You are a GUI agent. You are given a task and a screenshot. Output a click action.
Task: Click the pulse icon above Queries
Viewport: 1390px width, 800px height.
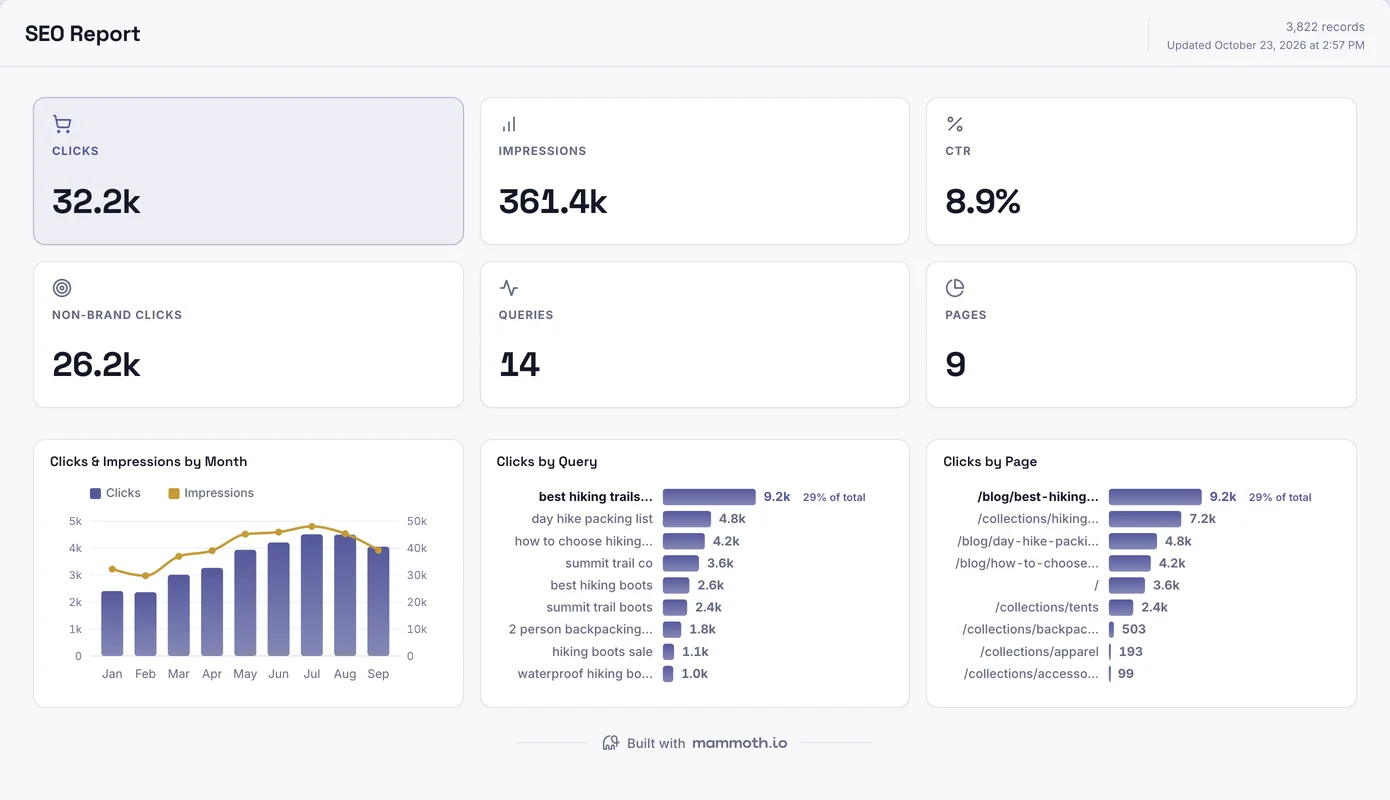pos(509,288)
